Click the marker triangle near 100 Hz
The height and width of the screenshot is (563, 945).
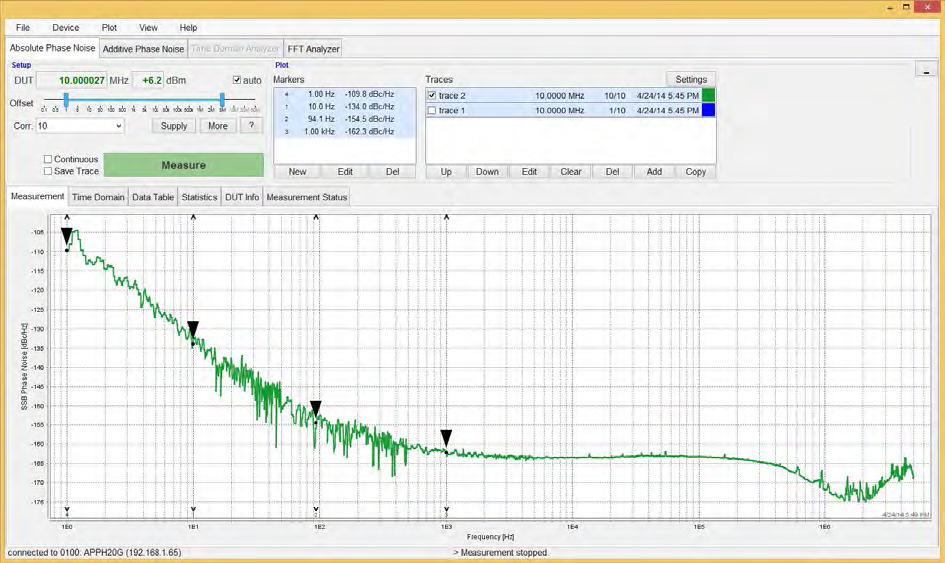[x=316, y=408]
